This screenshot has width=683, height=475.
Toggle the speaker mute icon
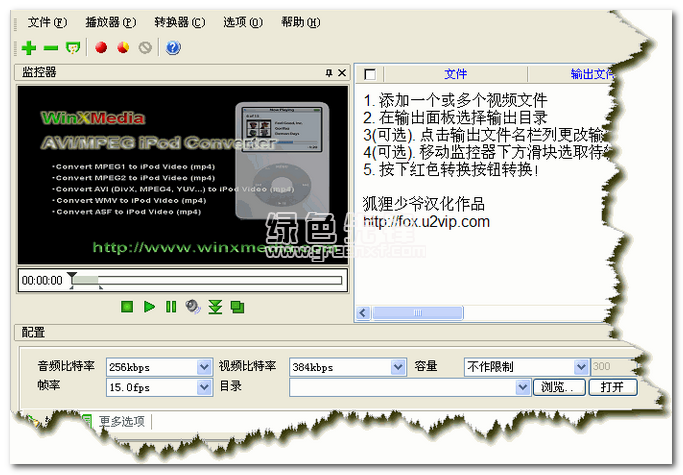click(193, 307)
